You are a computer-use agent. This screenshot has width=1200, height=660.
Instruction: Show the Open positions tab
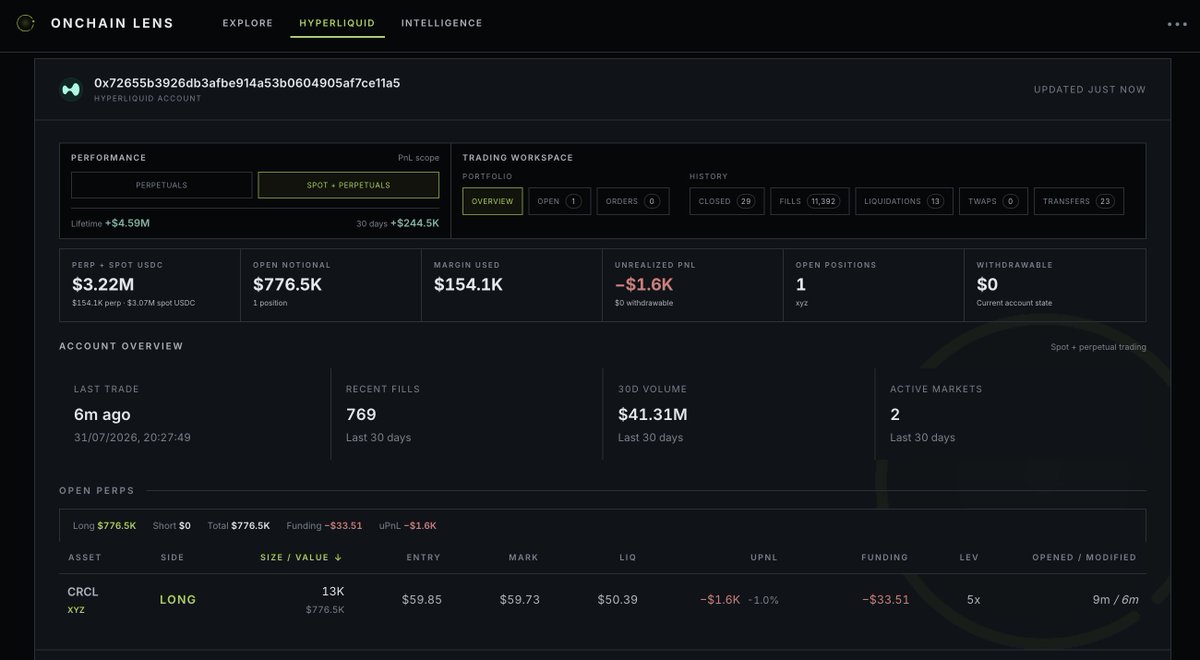click(x=560, y=201)
